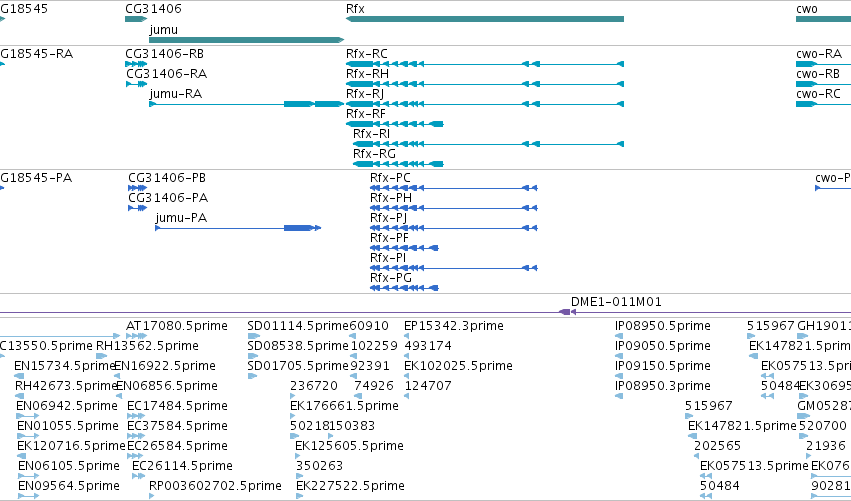
Task: Select the 236720 EST label
Action: click(x=314, y=386)
